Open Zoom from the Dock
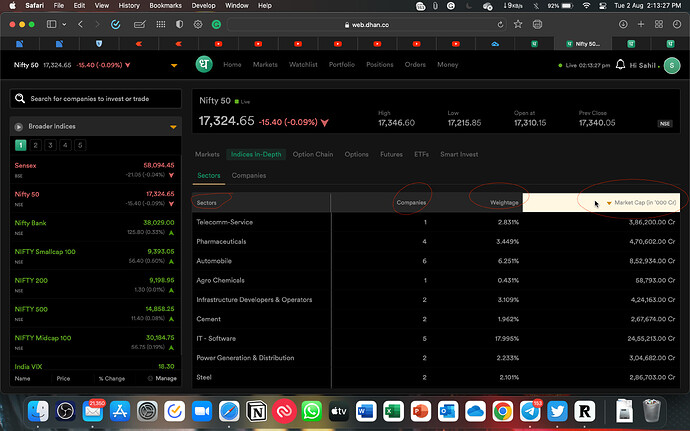This screenshot has height=431, width=690. click(202, 412)
